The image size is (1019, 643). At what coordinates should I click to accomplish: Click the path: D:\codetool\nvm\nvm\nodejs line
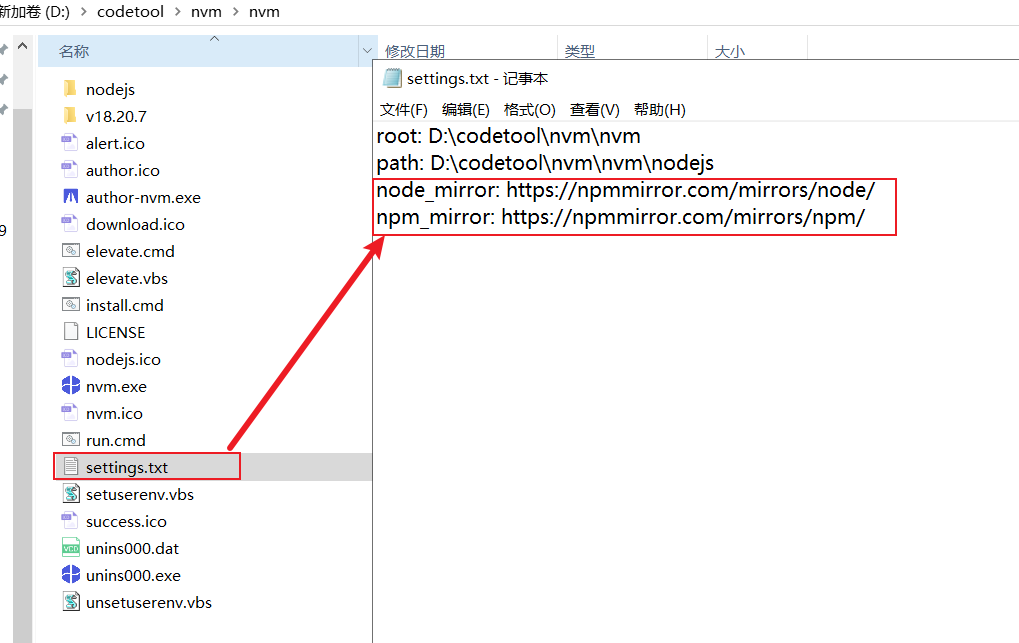tap(545, 163)
